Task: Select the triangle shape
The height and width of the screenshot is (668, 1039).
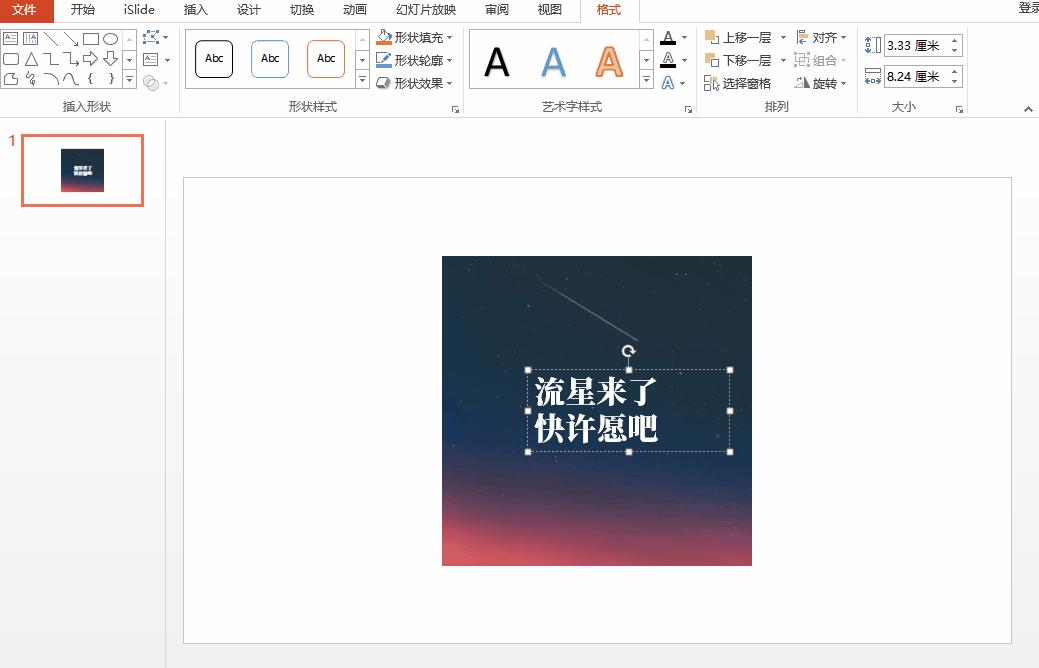Action: click(30, 59)
